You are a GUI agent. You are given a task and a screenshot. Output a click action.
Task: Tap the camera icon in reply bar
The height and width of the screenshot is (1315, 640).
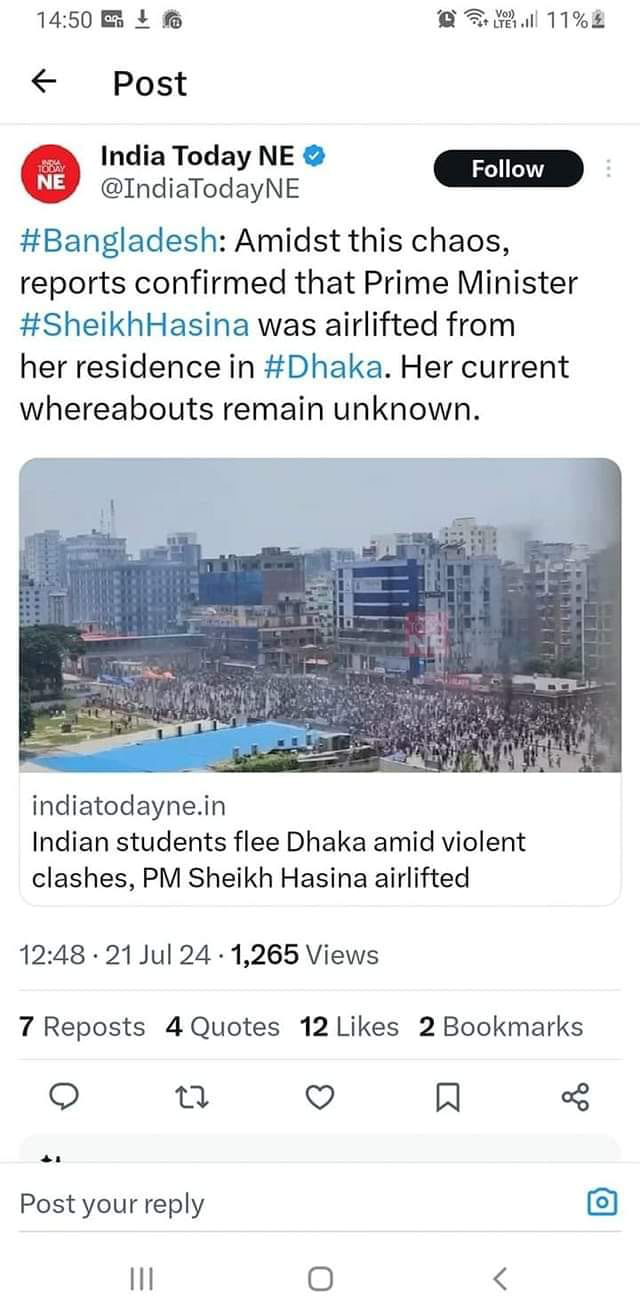click(x=601, y=1202)
